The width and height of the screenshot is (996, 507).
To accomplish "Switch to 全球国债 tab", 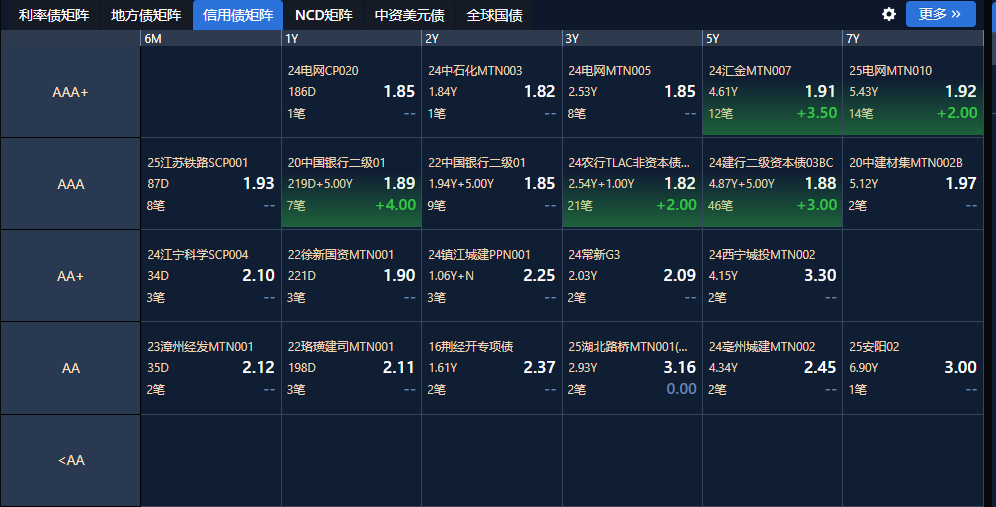I will click(495, 15).
